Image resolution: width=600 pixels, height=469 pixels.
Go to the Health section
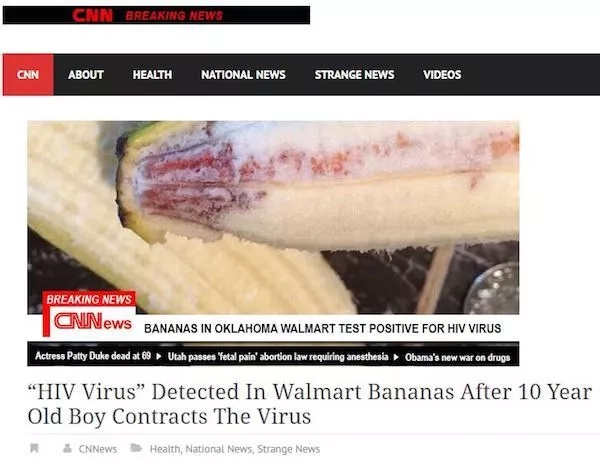pyautogui.click(x=152, y=75)
